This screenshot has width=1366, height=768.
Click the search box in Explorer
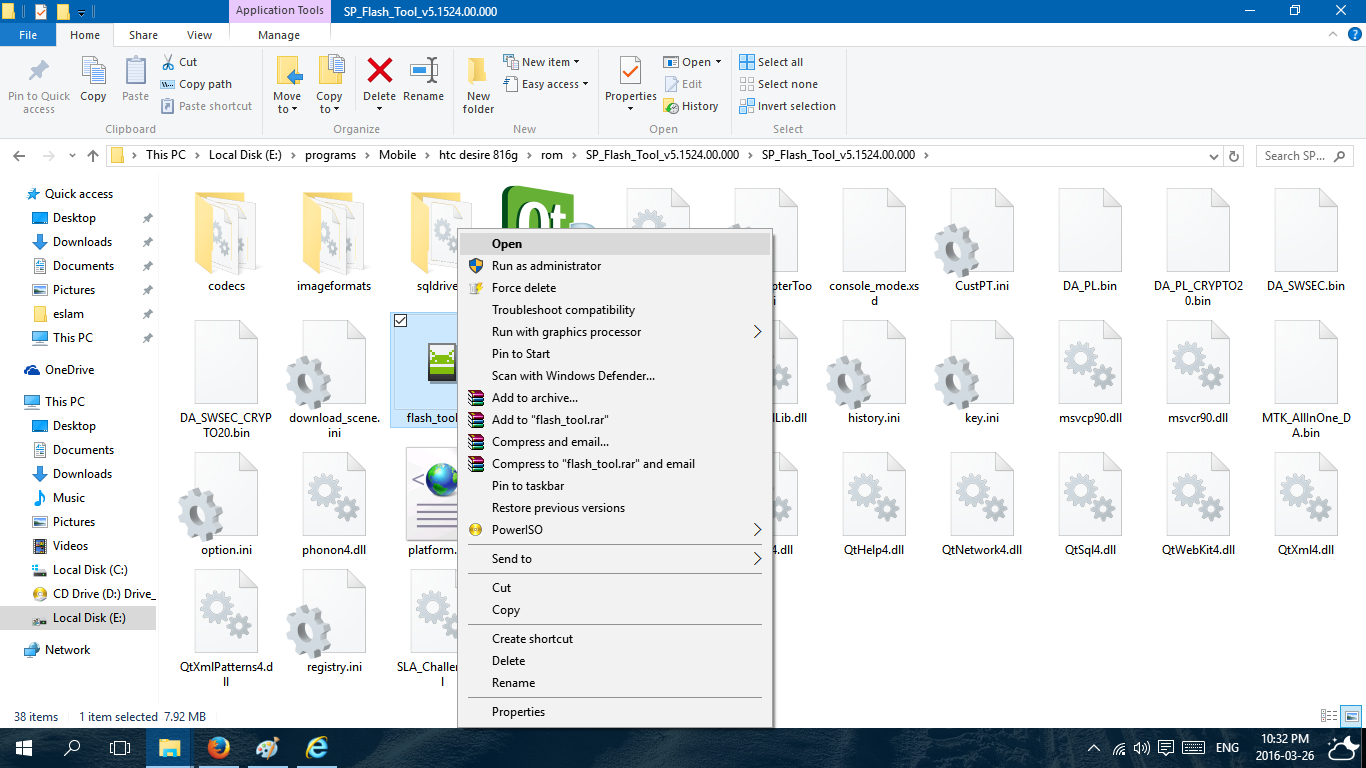click(x=1303, y=156)
